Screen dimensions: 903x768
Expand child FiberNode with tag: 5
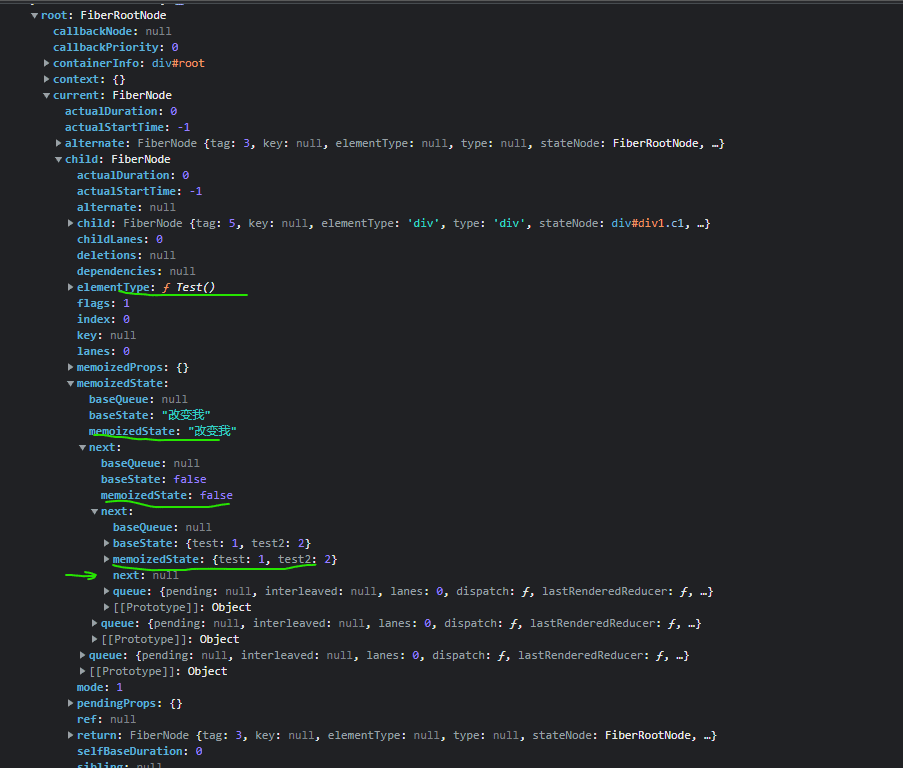click(x=71, y=224)
